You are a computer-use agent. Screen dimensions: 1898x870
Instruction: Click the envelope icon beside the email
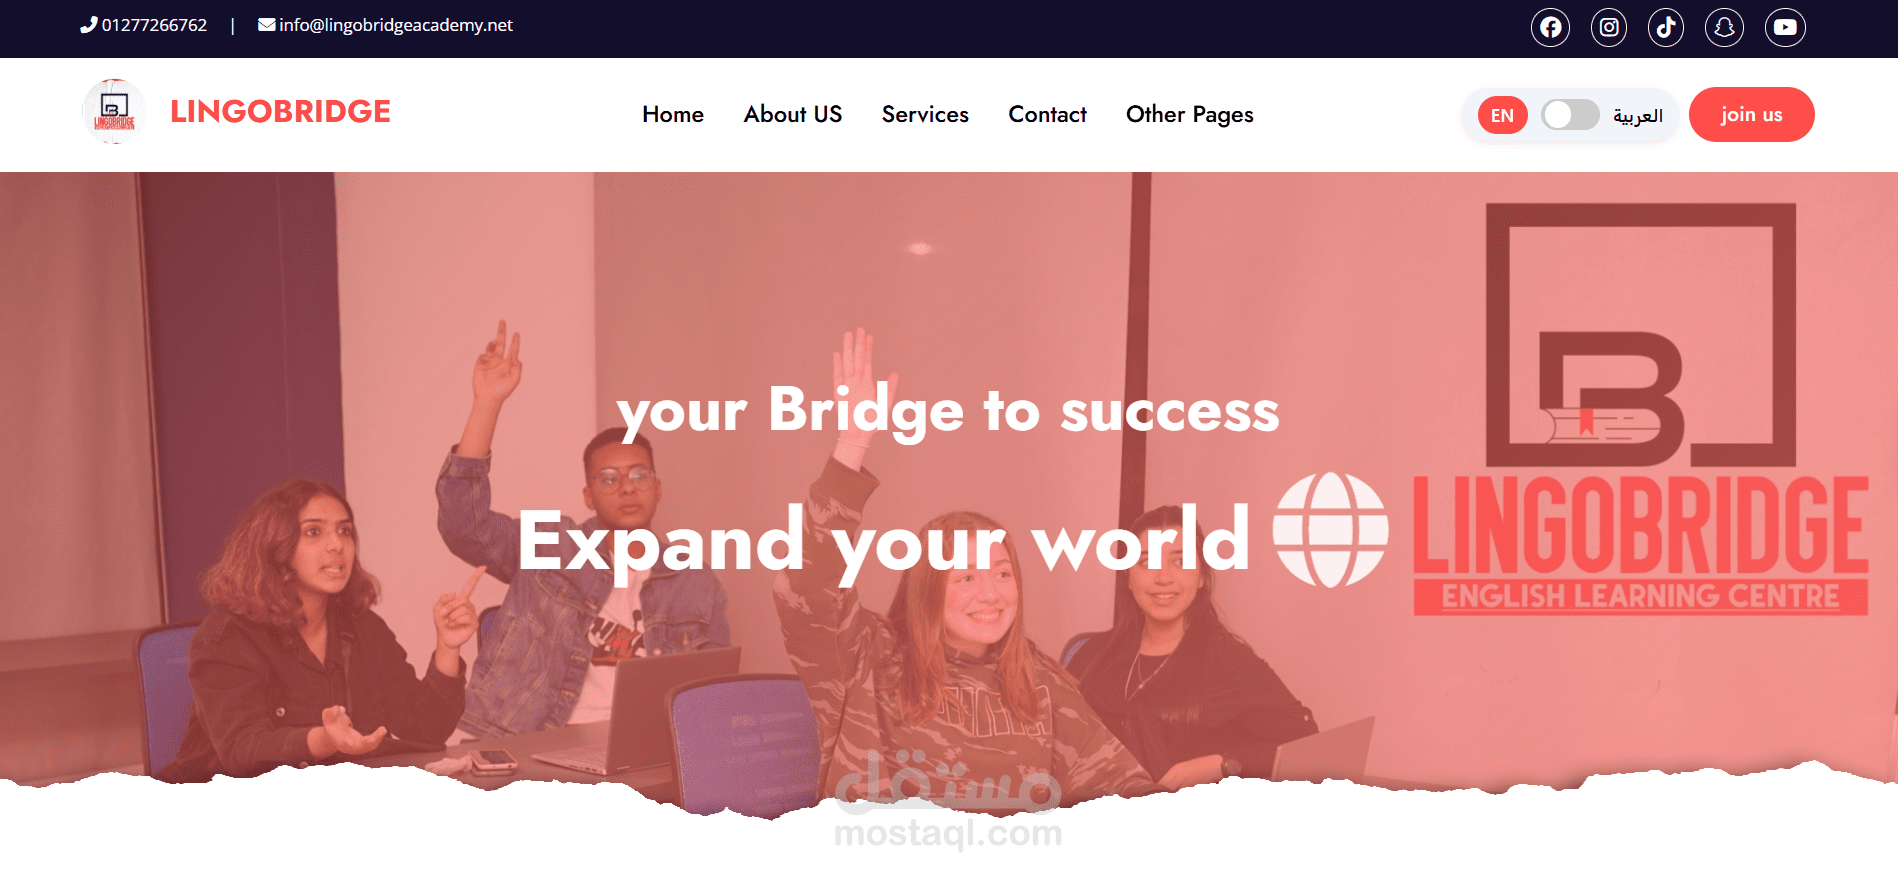pyautogui.click(x=266, y=25)
